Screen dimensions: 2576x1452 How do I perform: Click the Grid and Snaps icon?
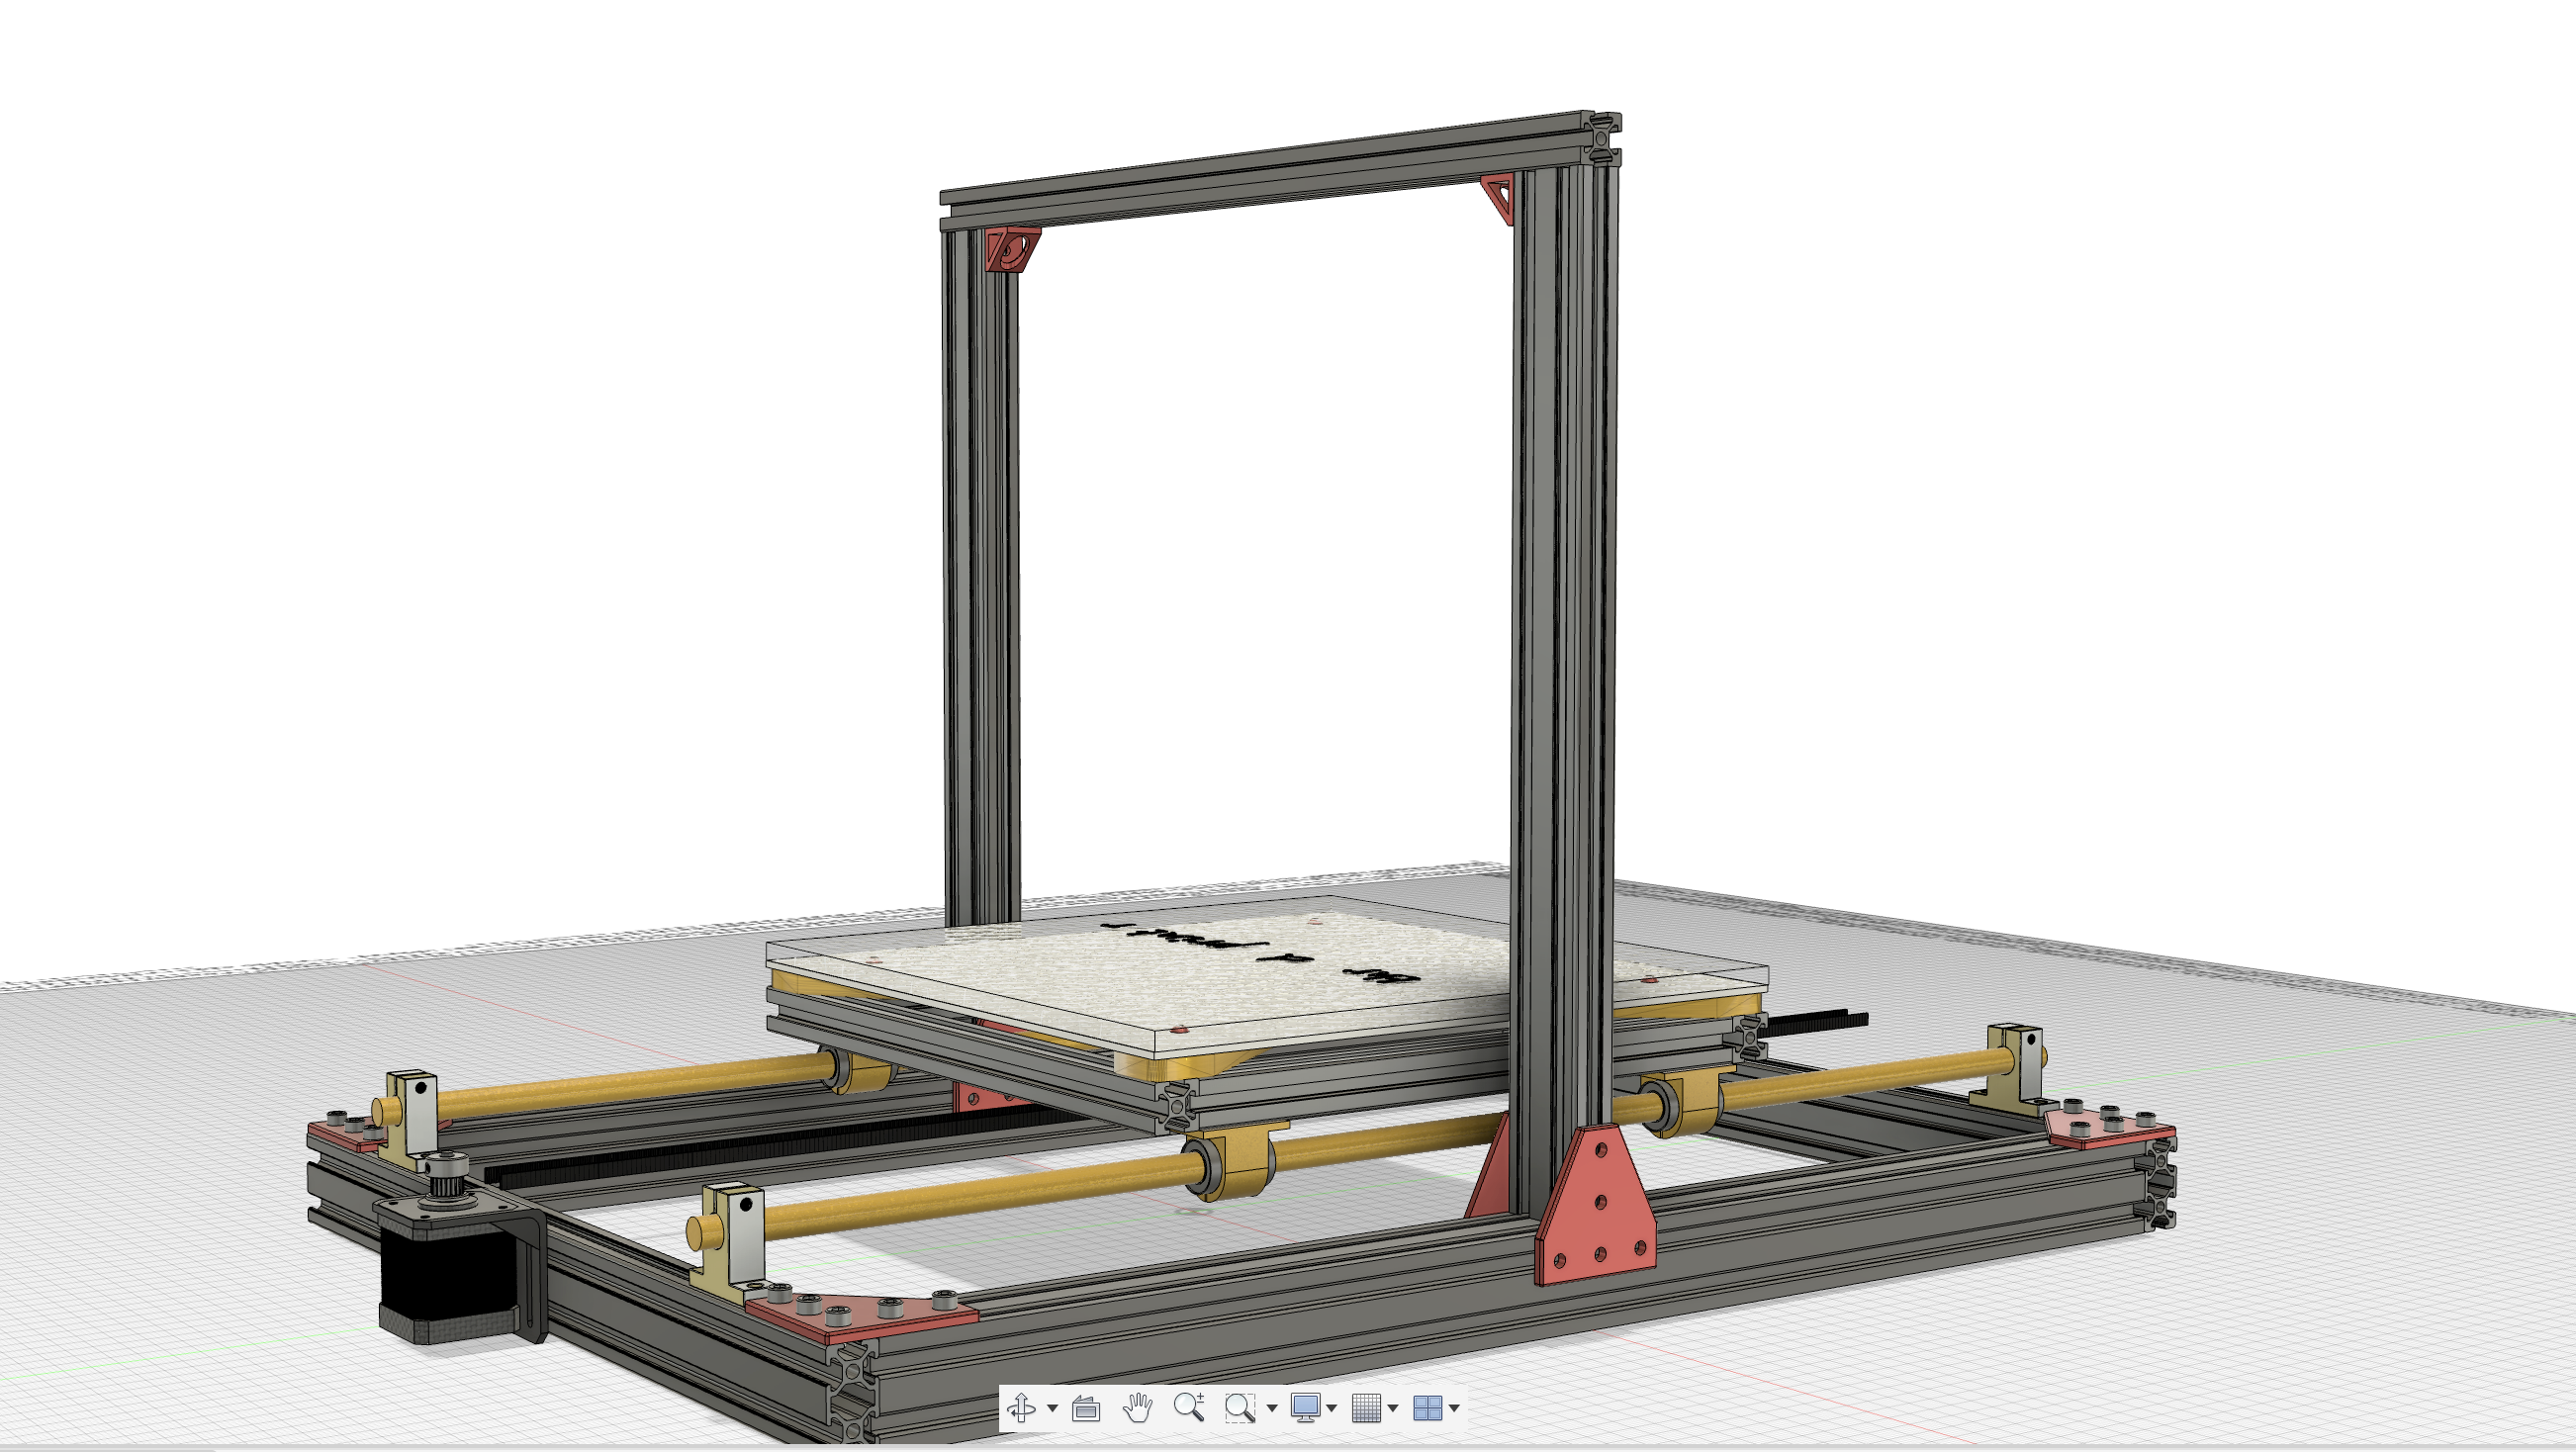(1365, 1408)
